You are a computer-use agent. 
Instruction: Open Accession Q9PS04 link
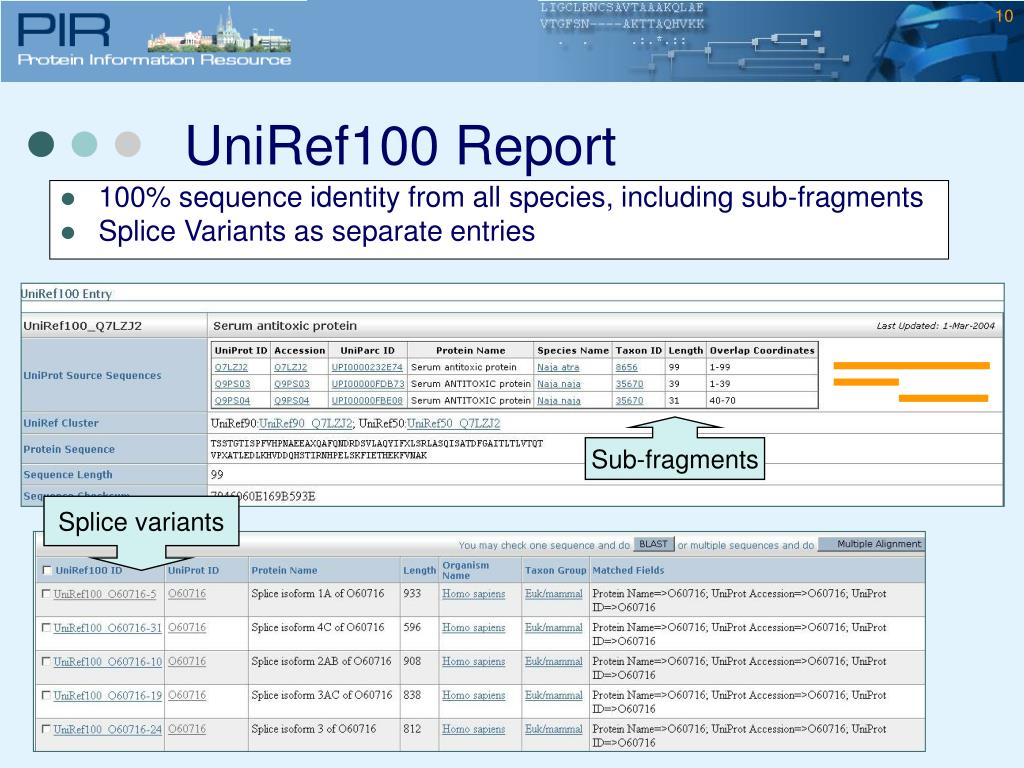click(291, 400)
